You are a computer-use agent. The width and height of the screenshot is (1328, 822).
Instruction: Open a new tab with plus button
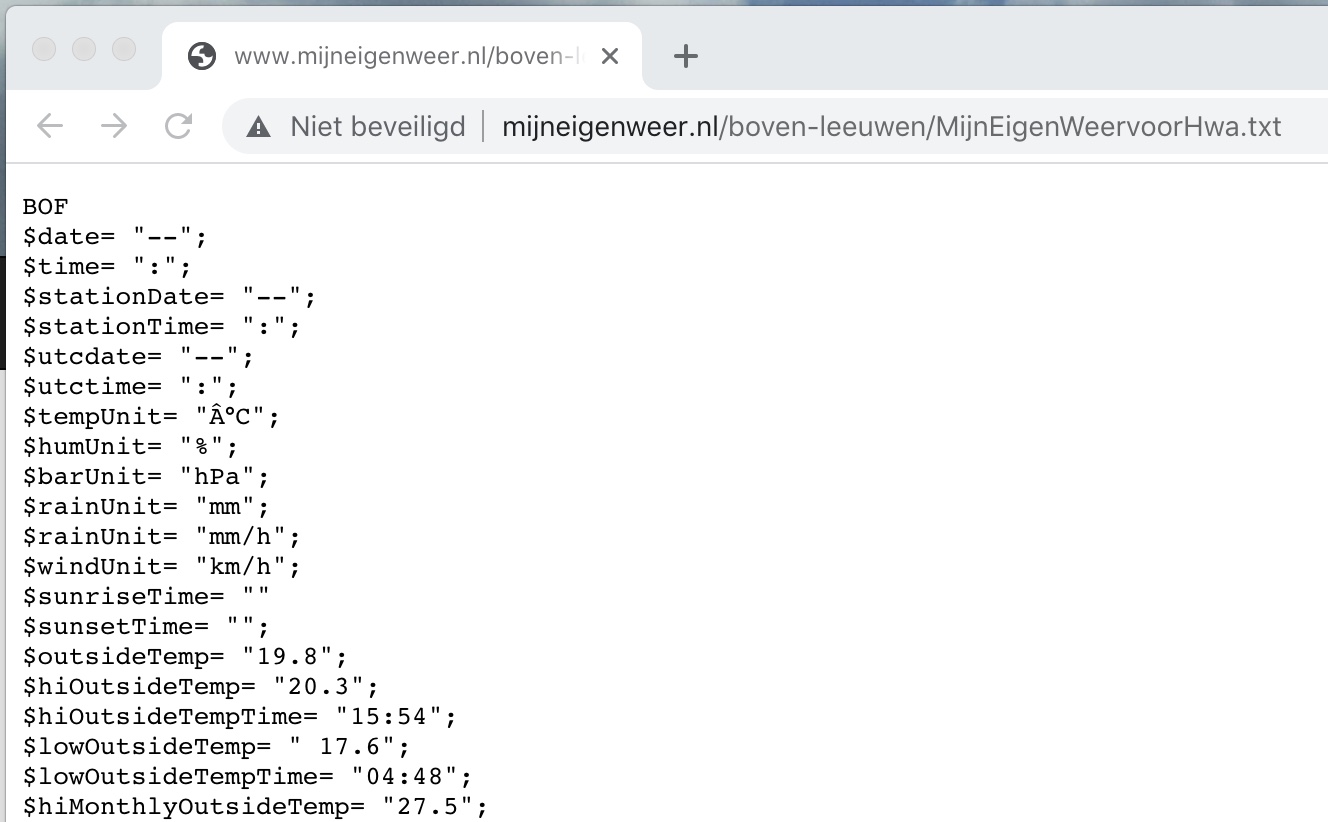(685, 57)
